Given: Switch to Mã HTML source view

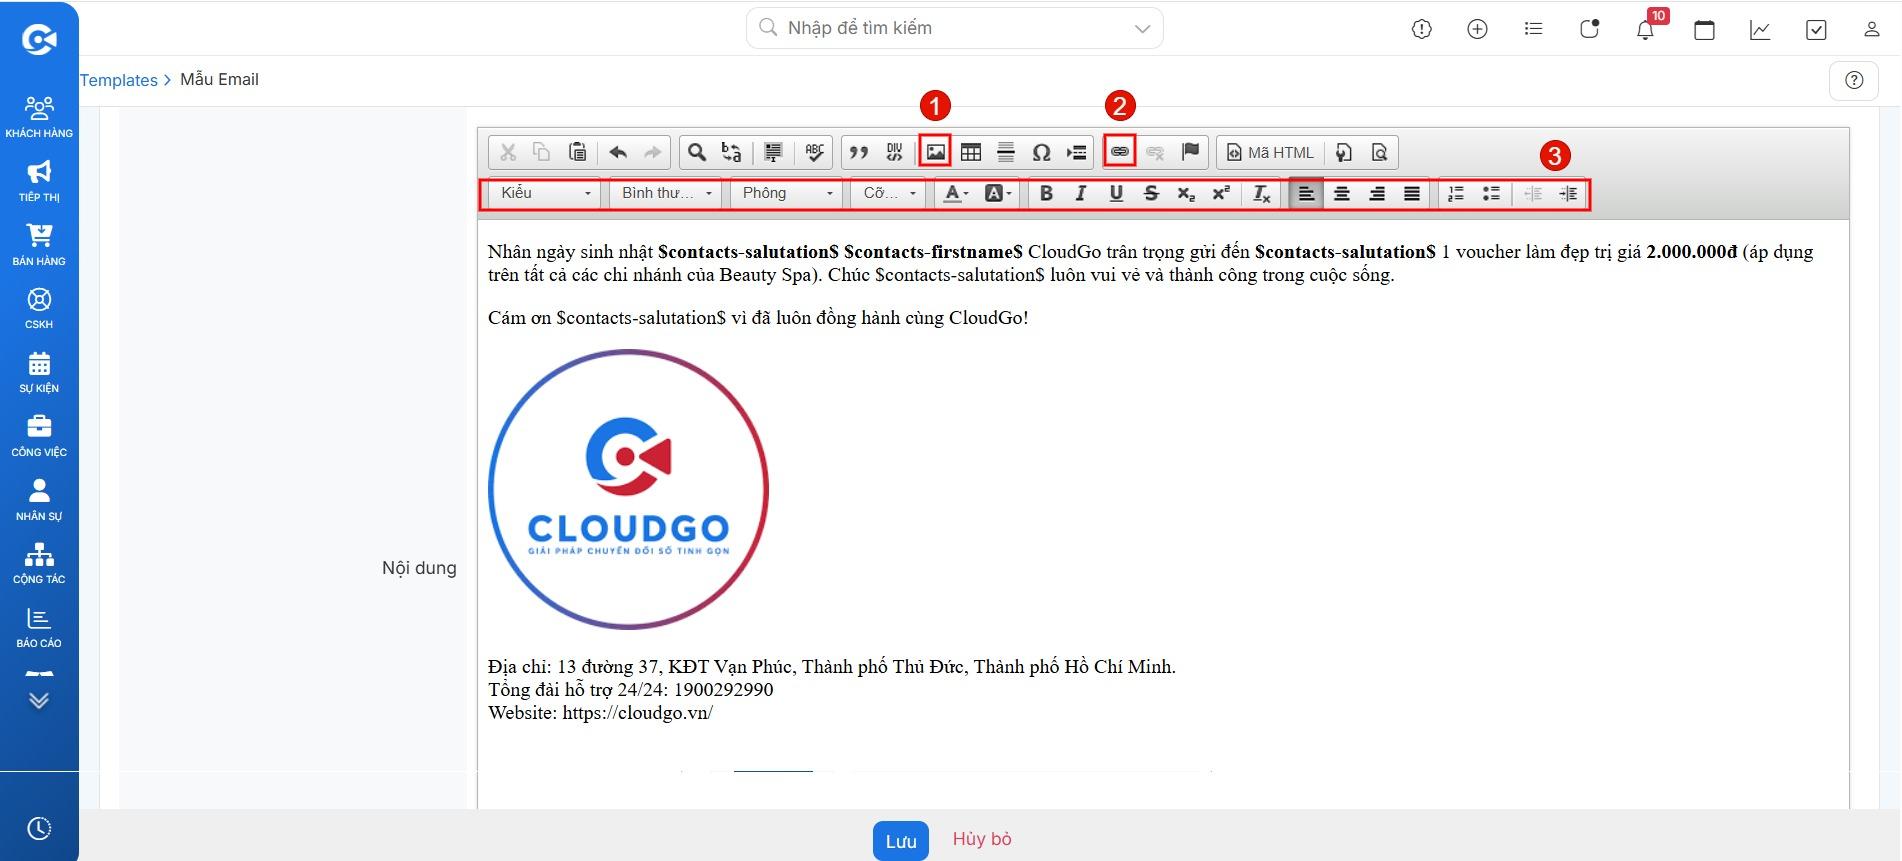Looking at the screenshot, I should (1270, 152).
